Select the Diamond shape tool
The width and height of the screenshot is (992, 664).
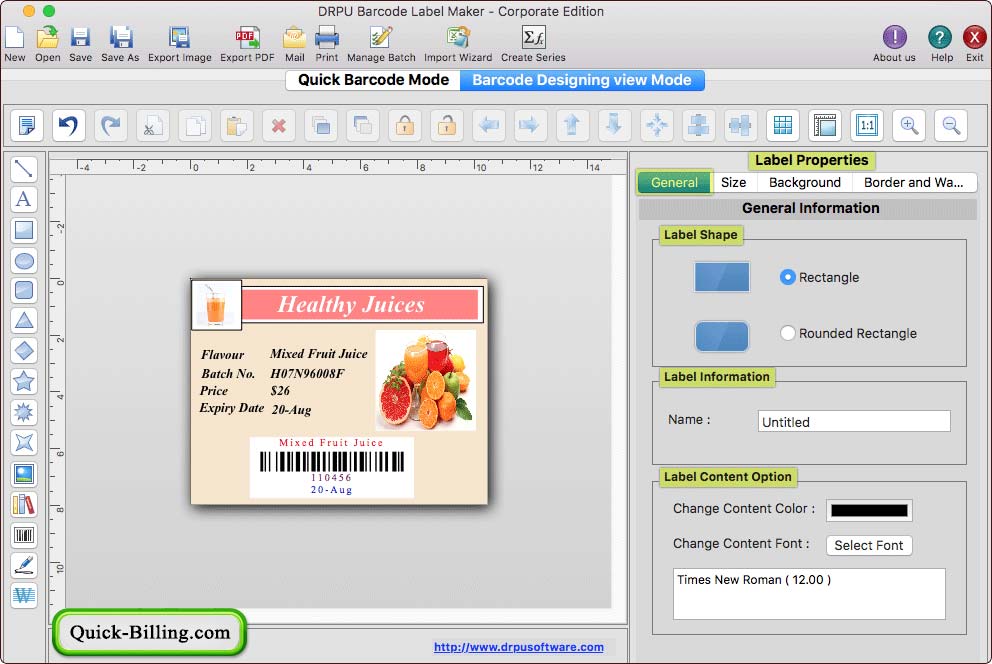pyautogui.click(x=24, y=351)
